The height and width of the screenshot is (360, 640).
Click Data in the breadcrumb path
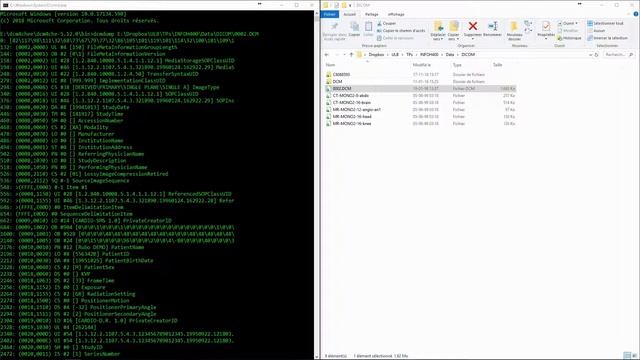[x=450, y=55]
